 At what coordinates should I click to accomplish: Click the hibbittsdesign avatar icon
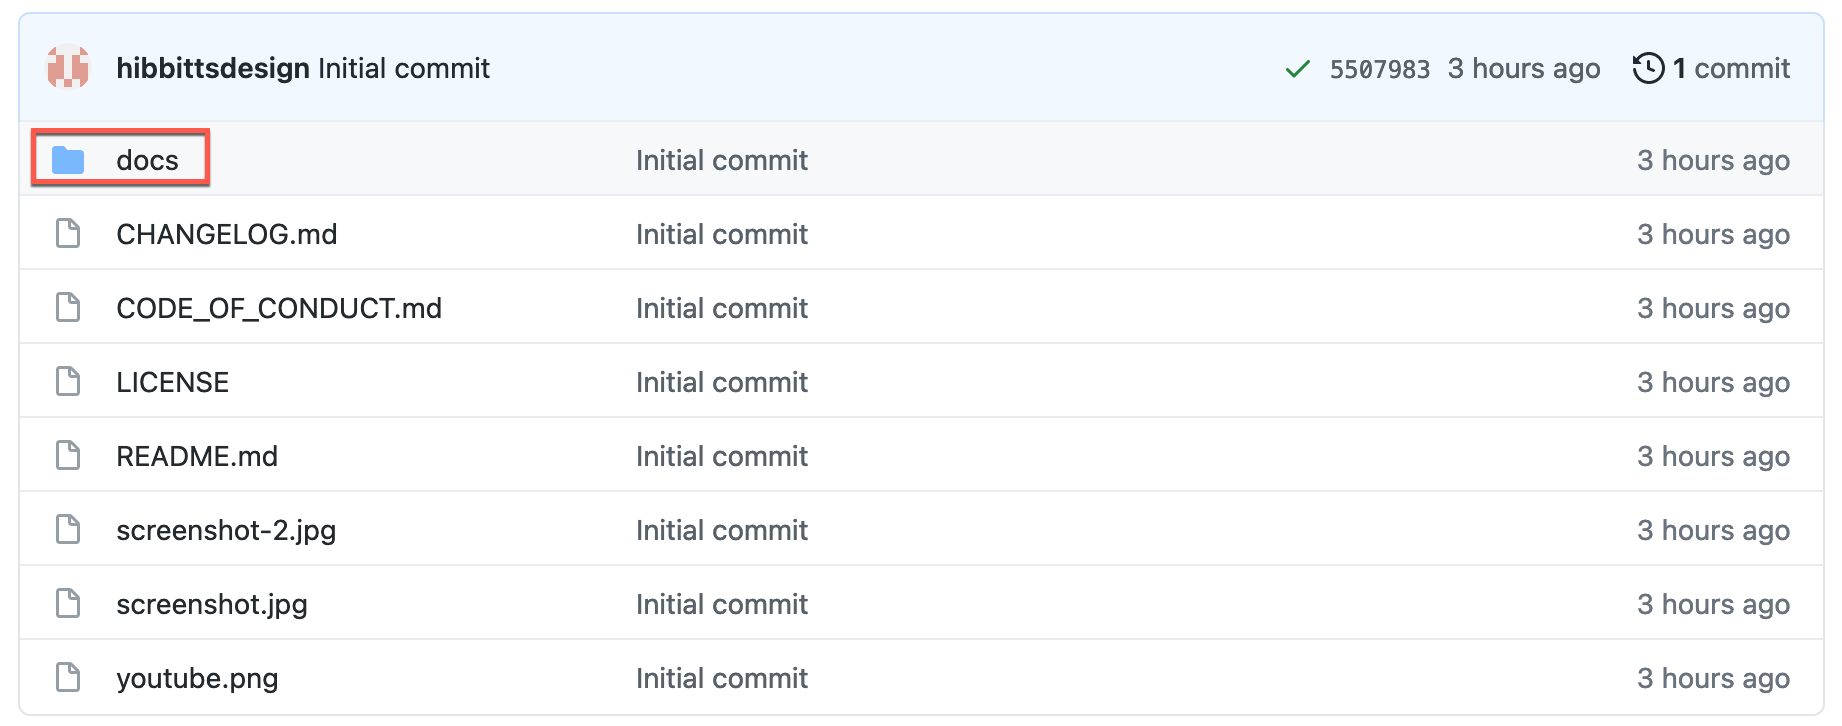(x=66, y=68)
